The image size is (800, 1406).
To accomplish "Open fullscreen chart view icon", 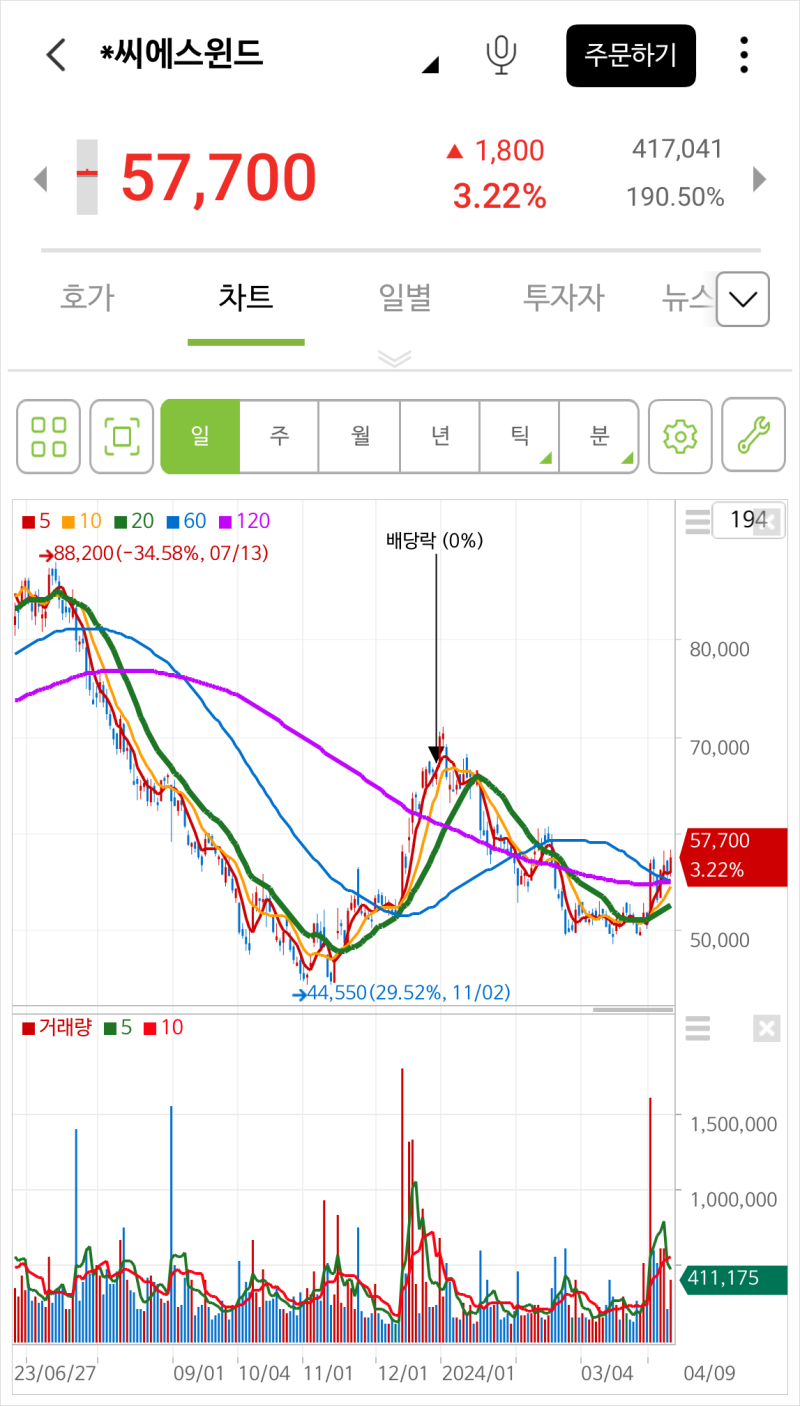I will pyautogui.click(x=122, y=437).
